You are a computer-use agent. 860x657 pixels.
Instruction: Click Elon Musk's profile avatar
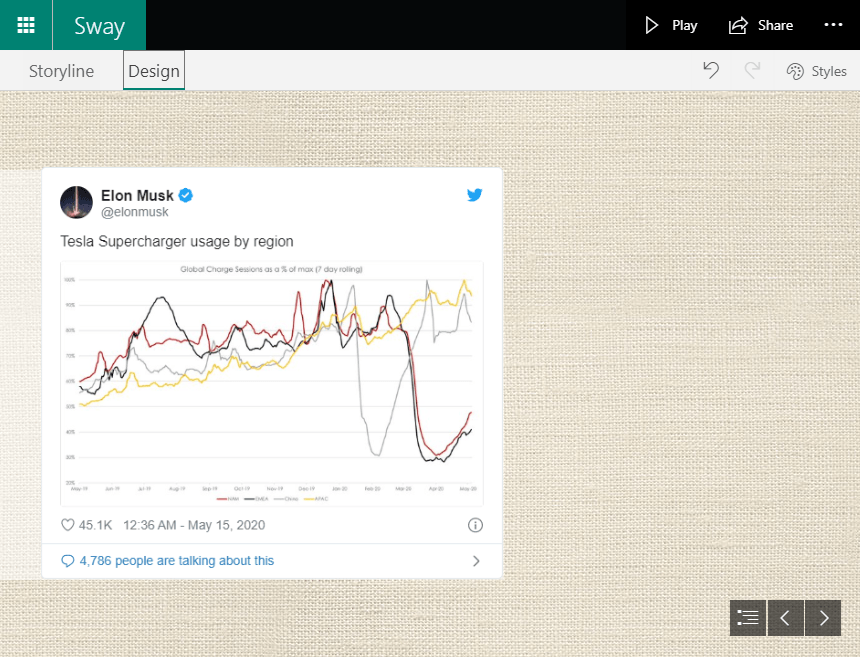(x=77, y=202)
